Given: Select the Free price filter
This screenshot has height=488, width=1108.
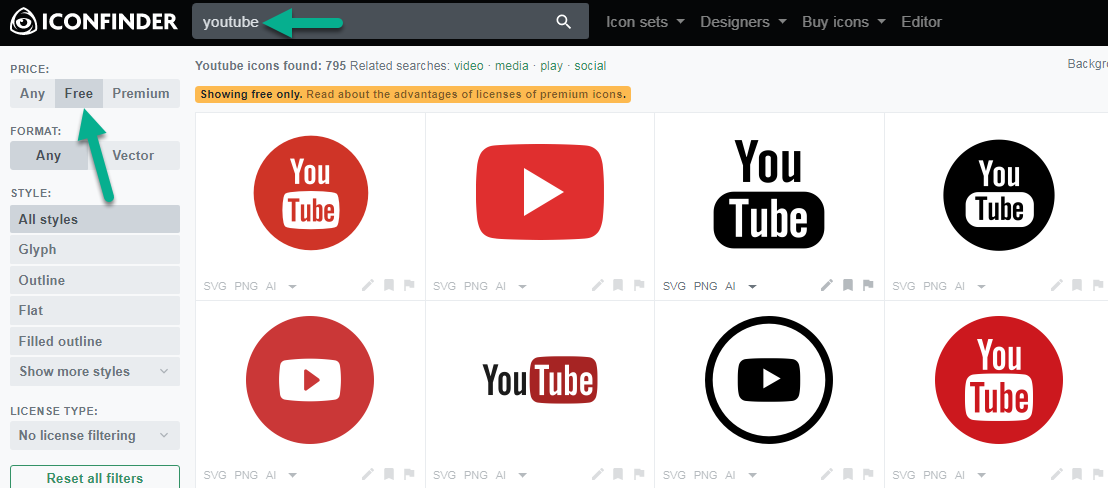Looking at the screenshot, I should (x=79, y=94).
